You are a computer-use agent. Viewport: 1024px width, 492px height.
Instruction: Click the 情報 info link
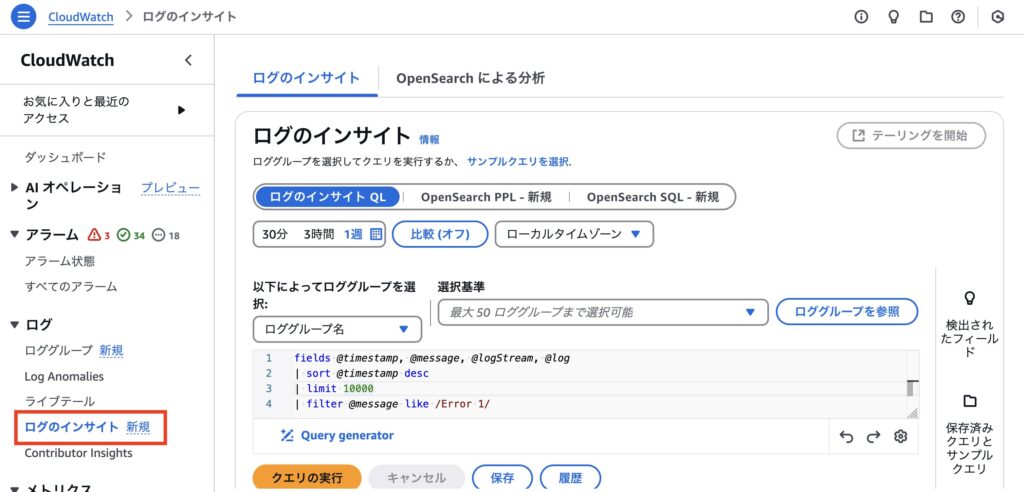[x=430, y=139]
